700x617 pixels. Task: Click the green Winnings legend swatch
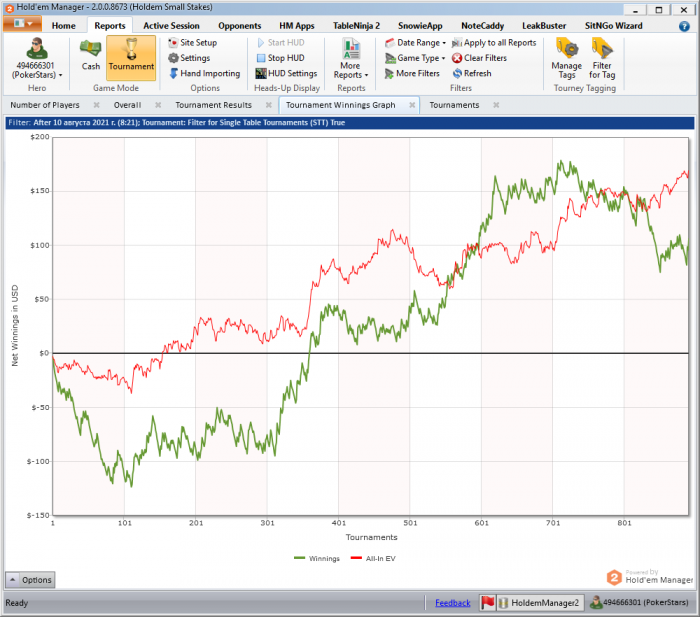tap(300, 558)
